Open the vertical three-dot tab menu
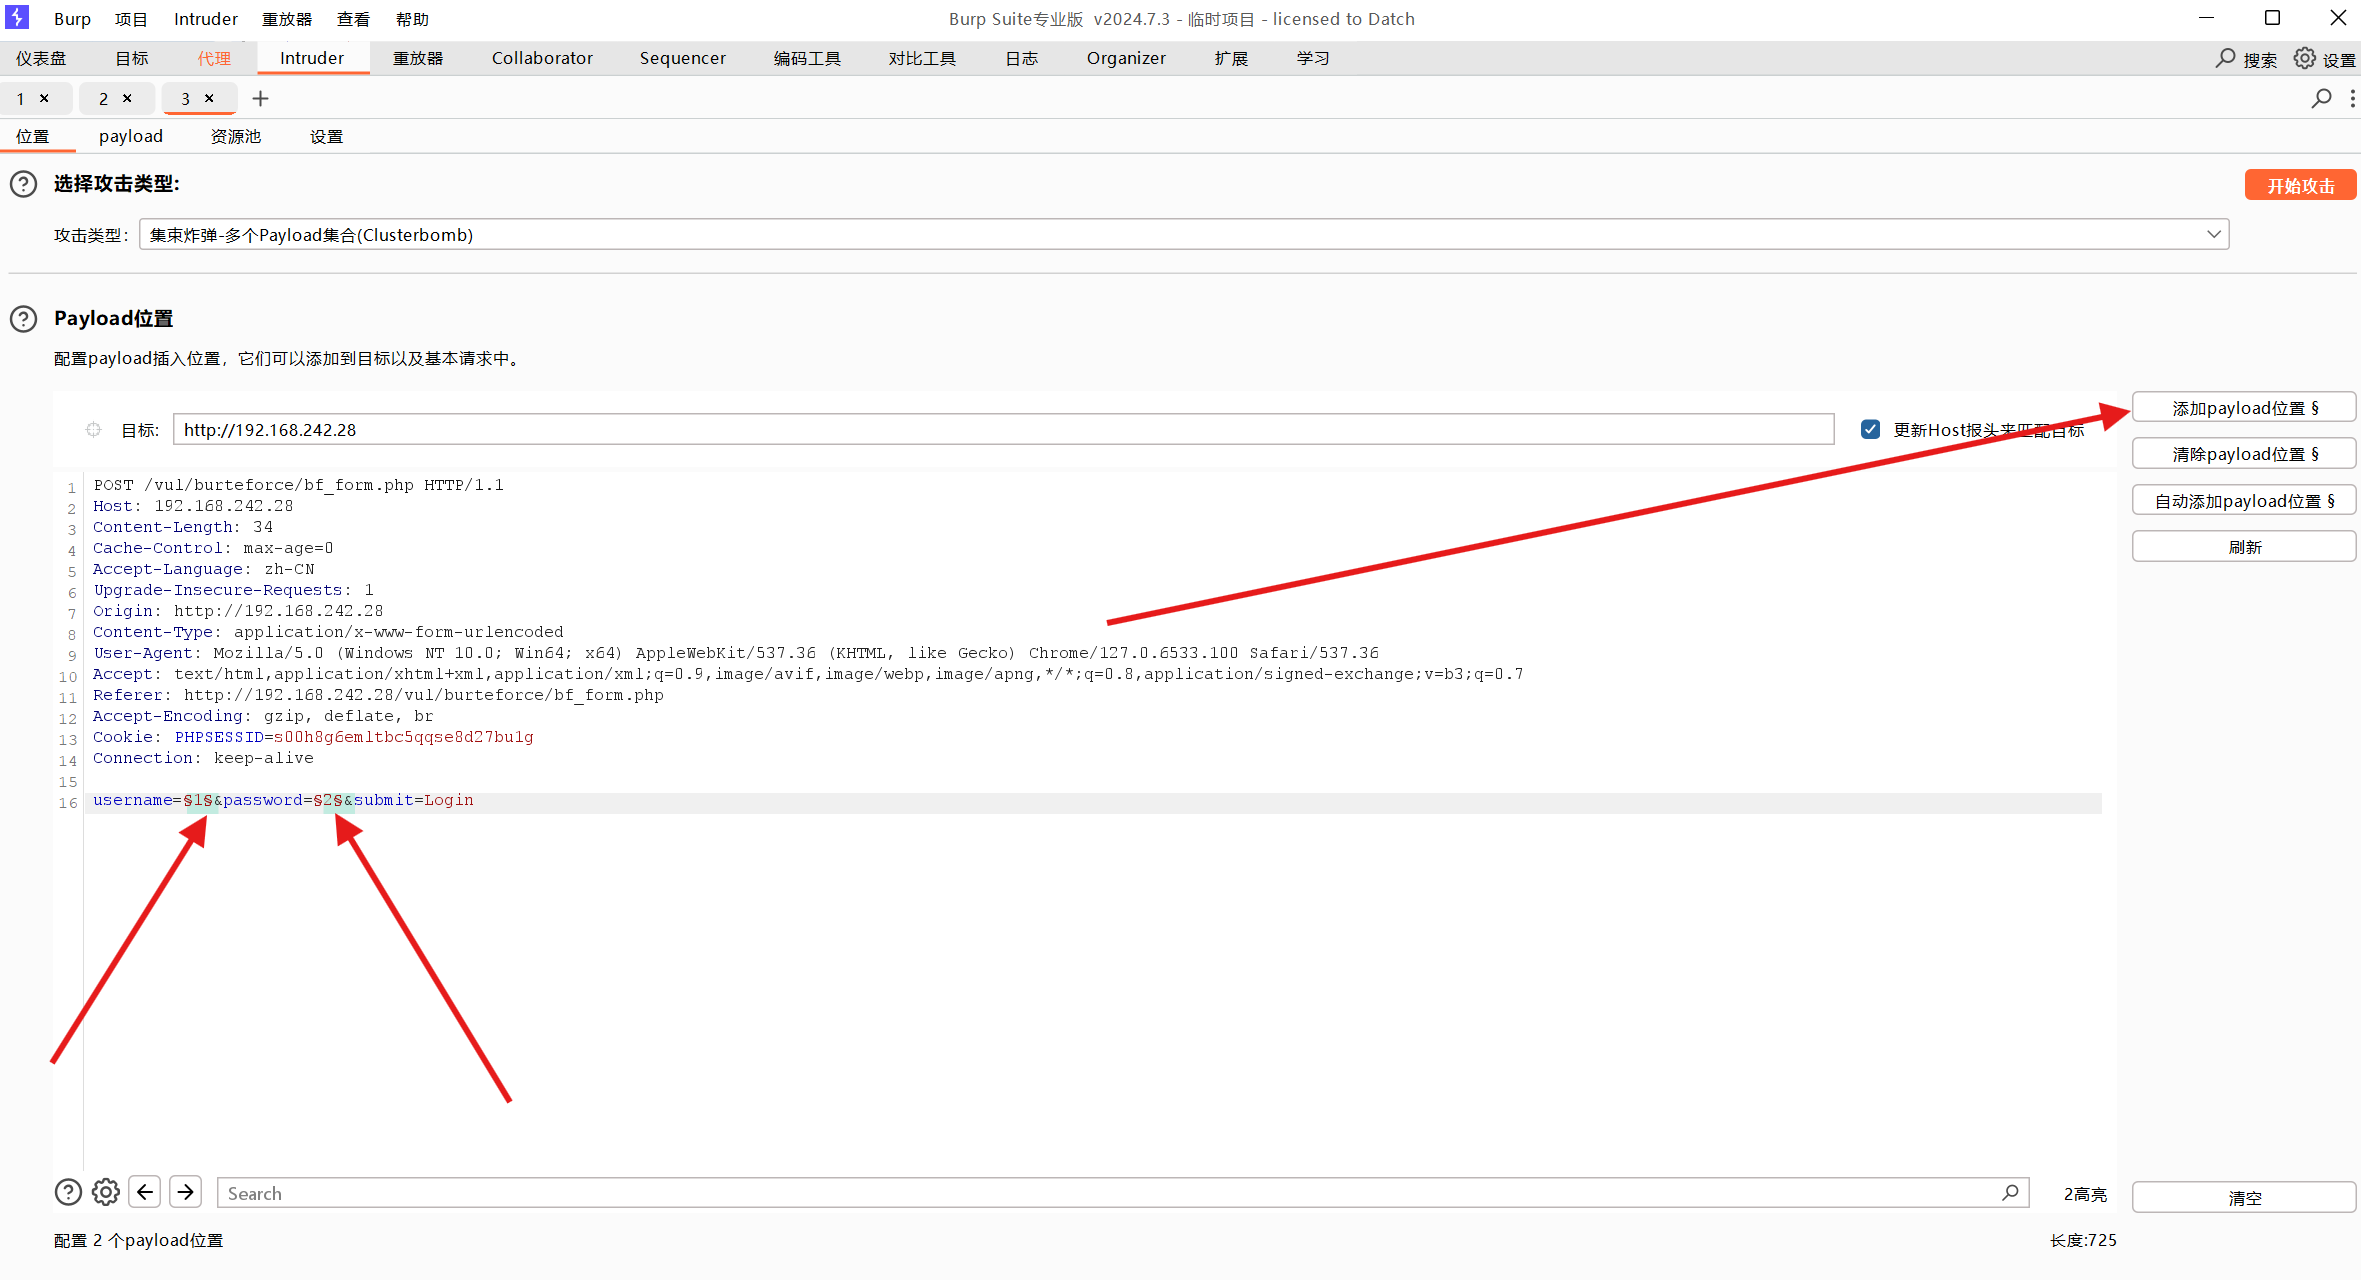 point(2352,98)
